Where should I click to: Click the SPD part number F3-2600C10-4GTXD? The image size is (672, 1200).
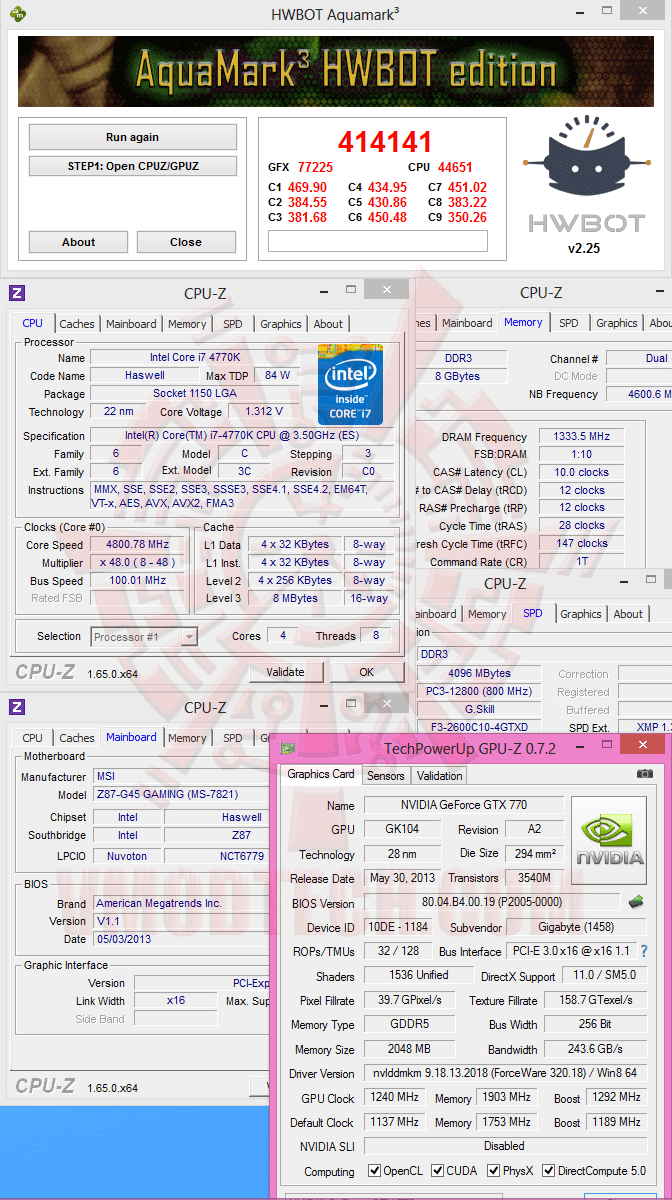(x=478, y=727)
